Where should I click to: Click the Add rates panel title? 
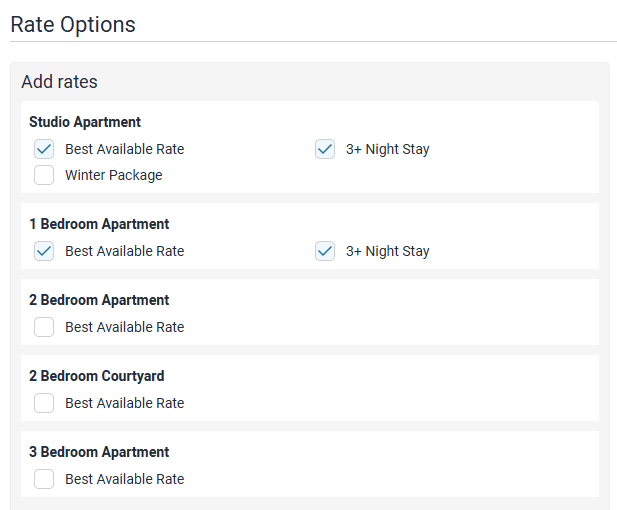click(59, 82)
